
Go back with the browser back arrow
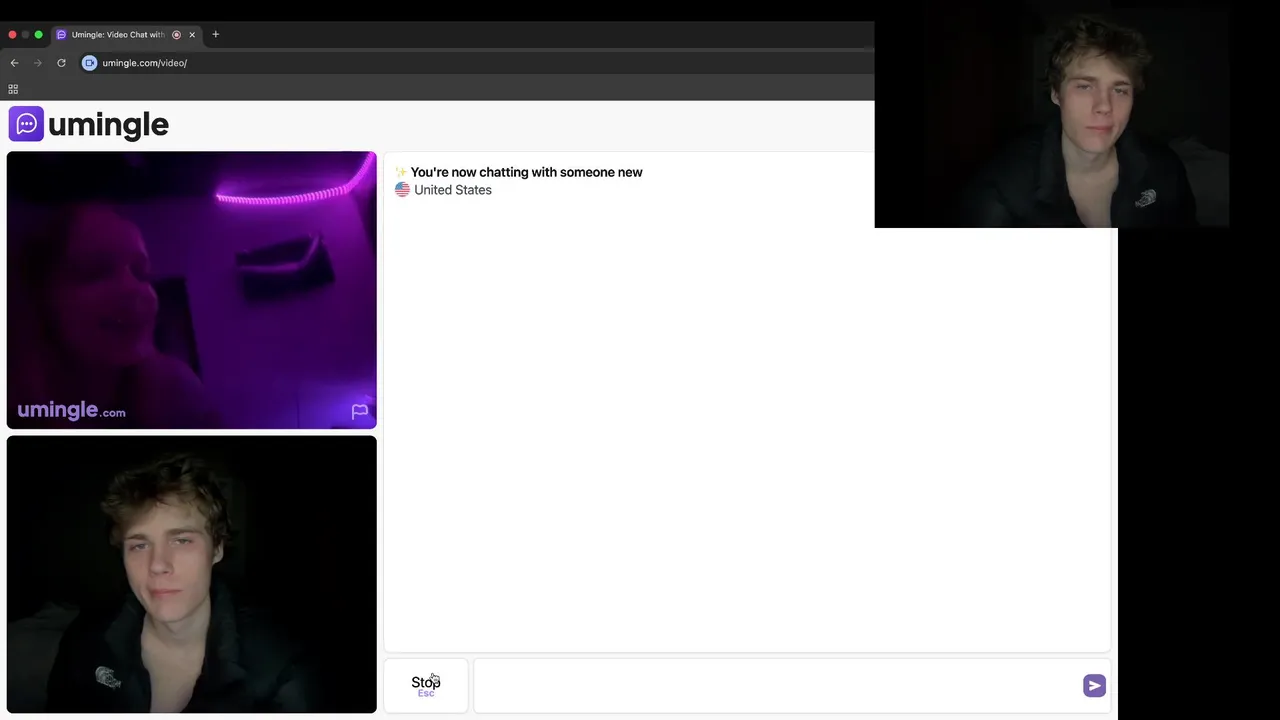coord(14,63)
